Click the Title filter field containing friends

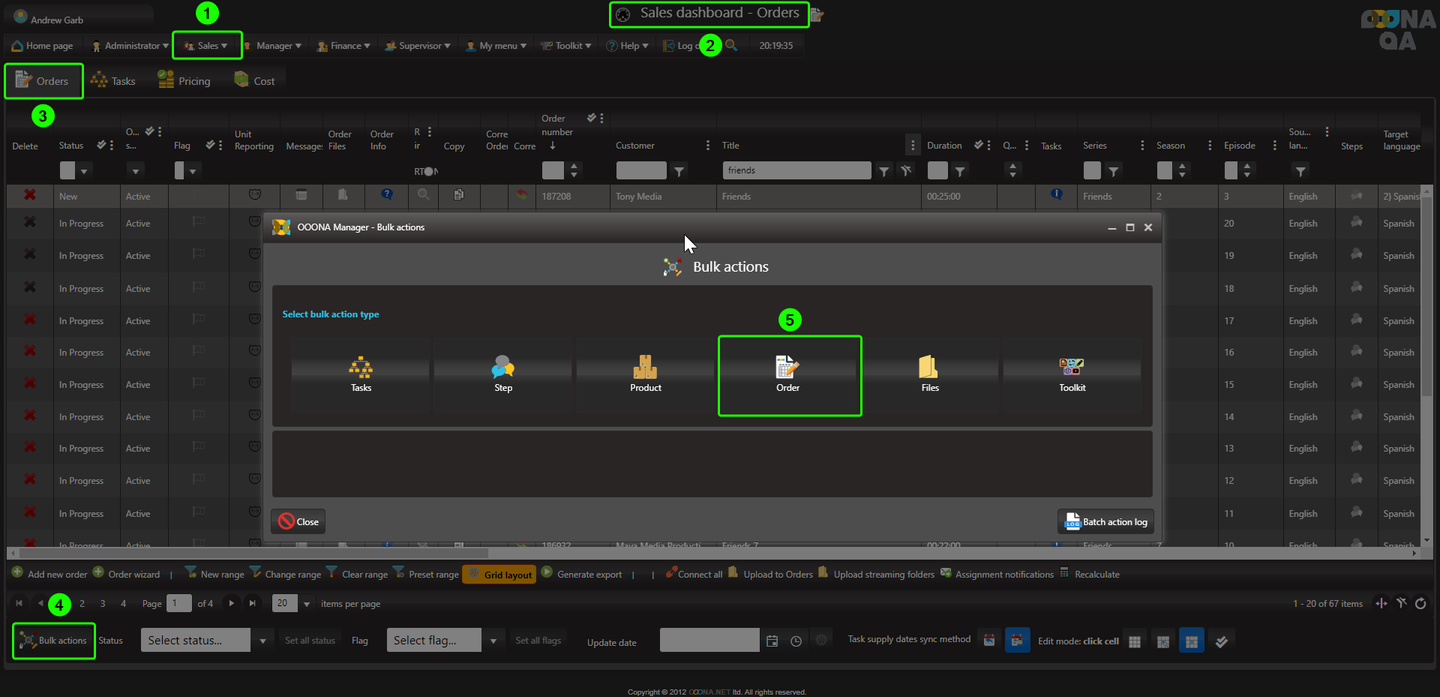tap(796, 171)
